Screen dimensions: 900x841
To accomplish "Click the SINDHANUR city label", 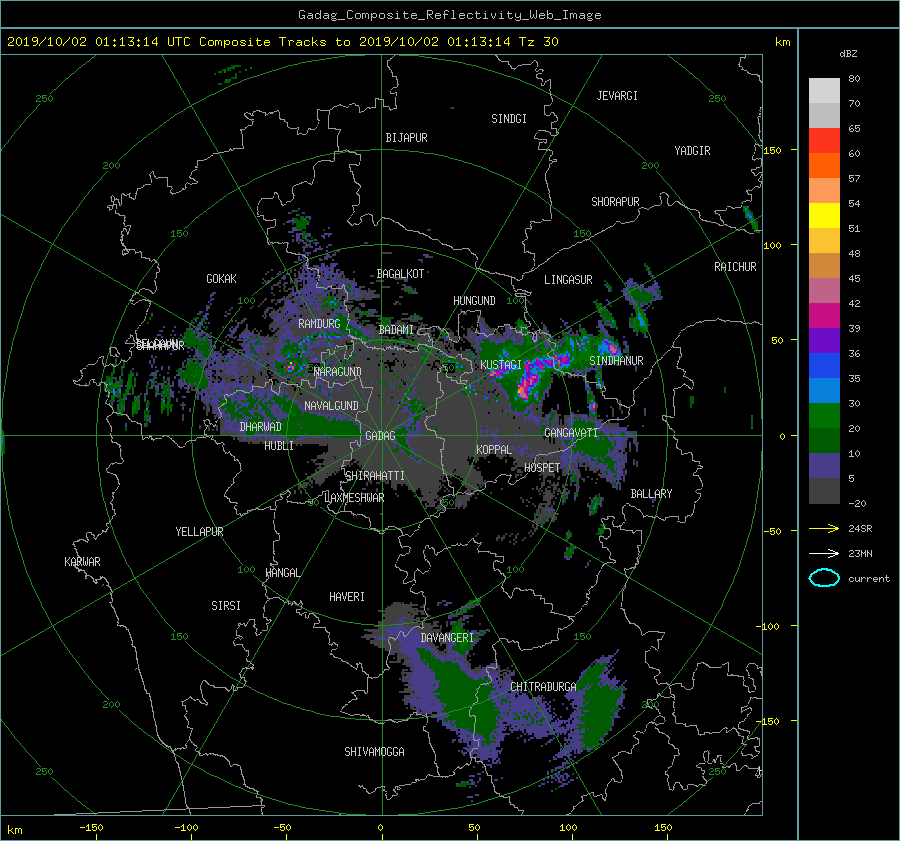I will (x=616, y=361).
